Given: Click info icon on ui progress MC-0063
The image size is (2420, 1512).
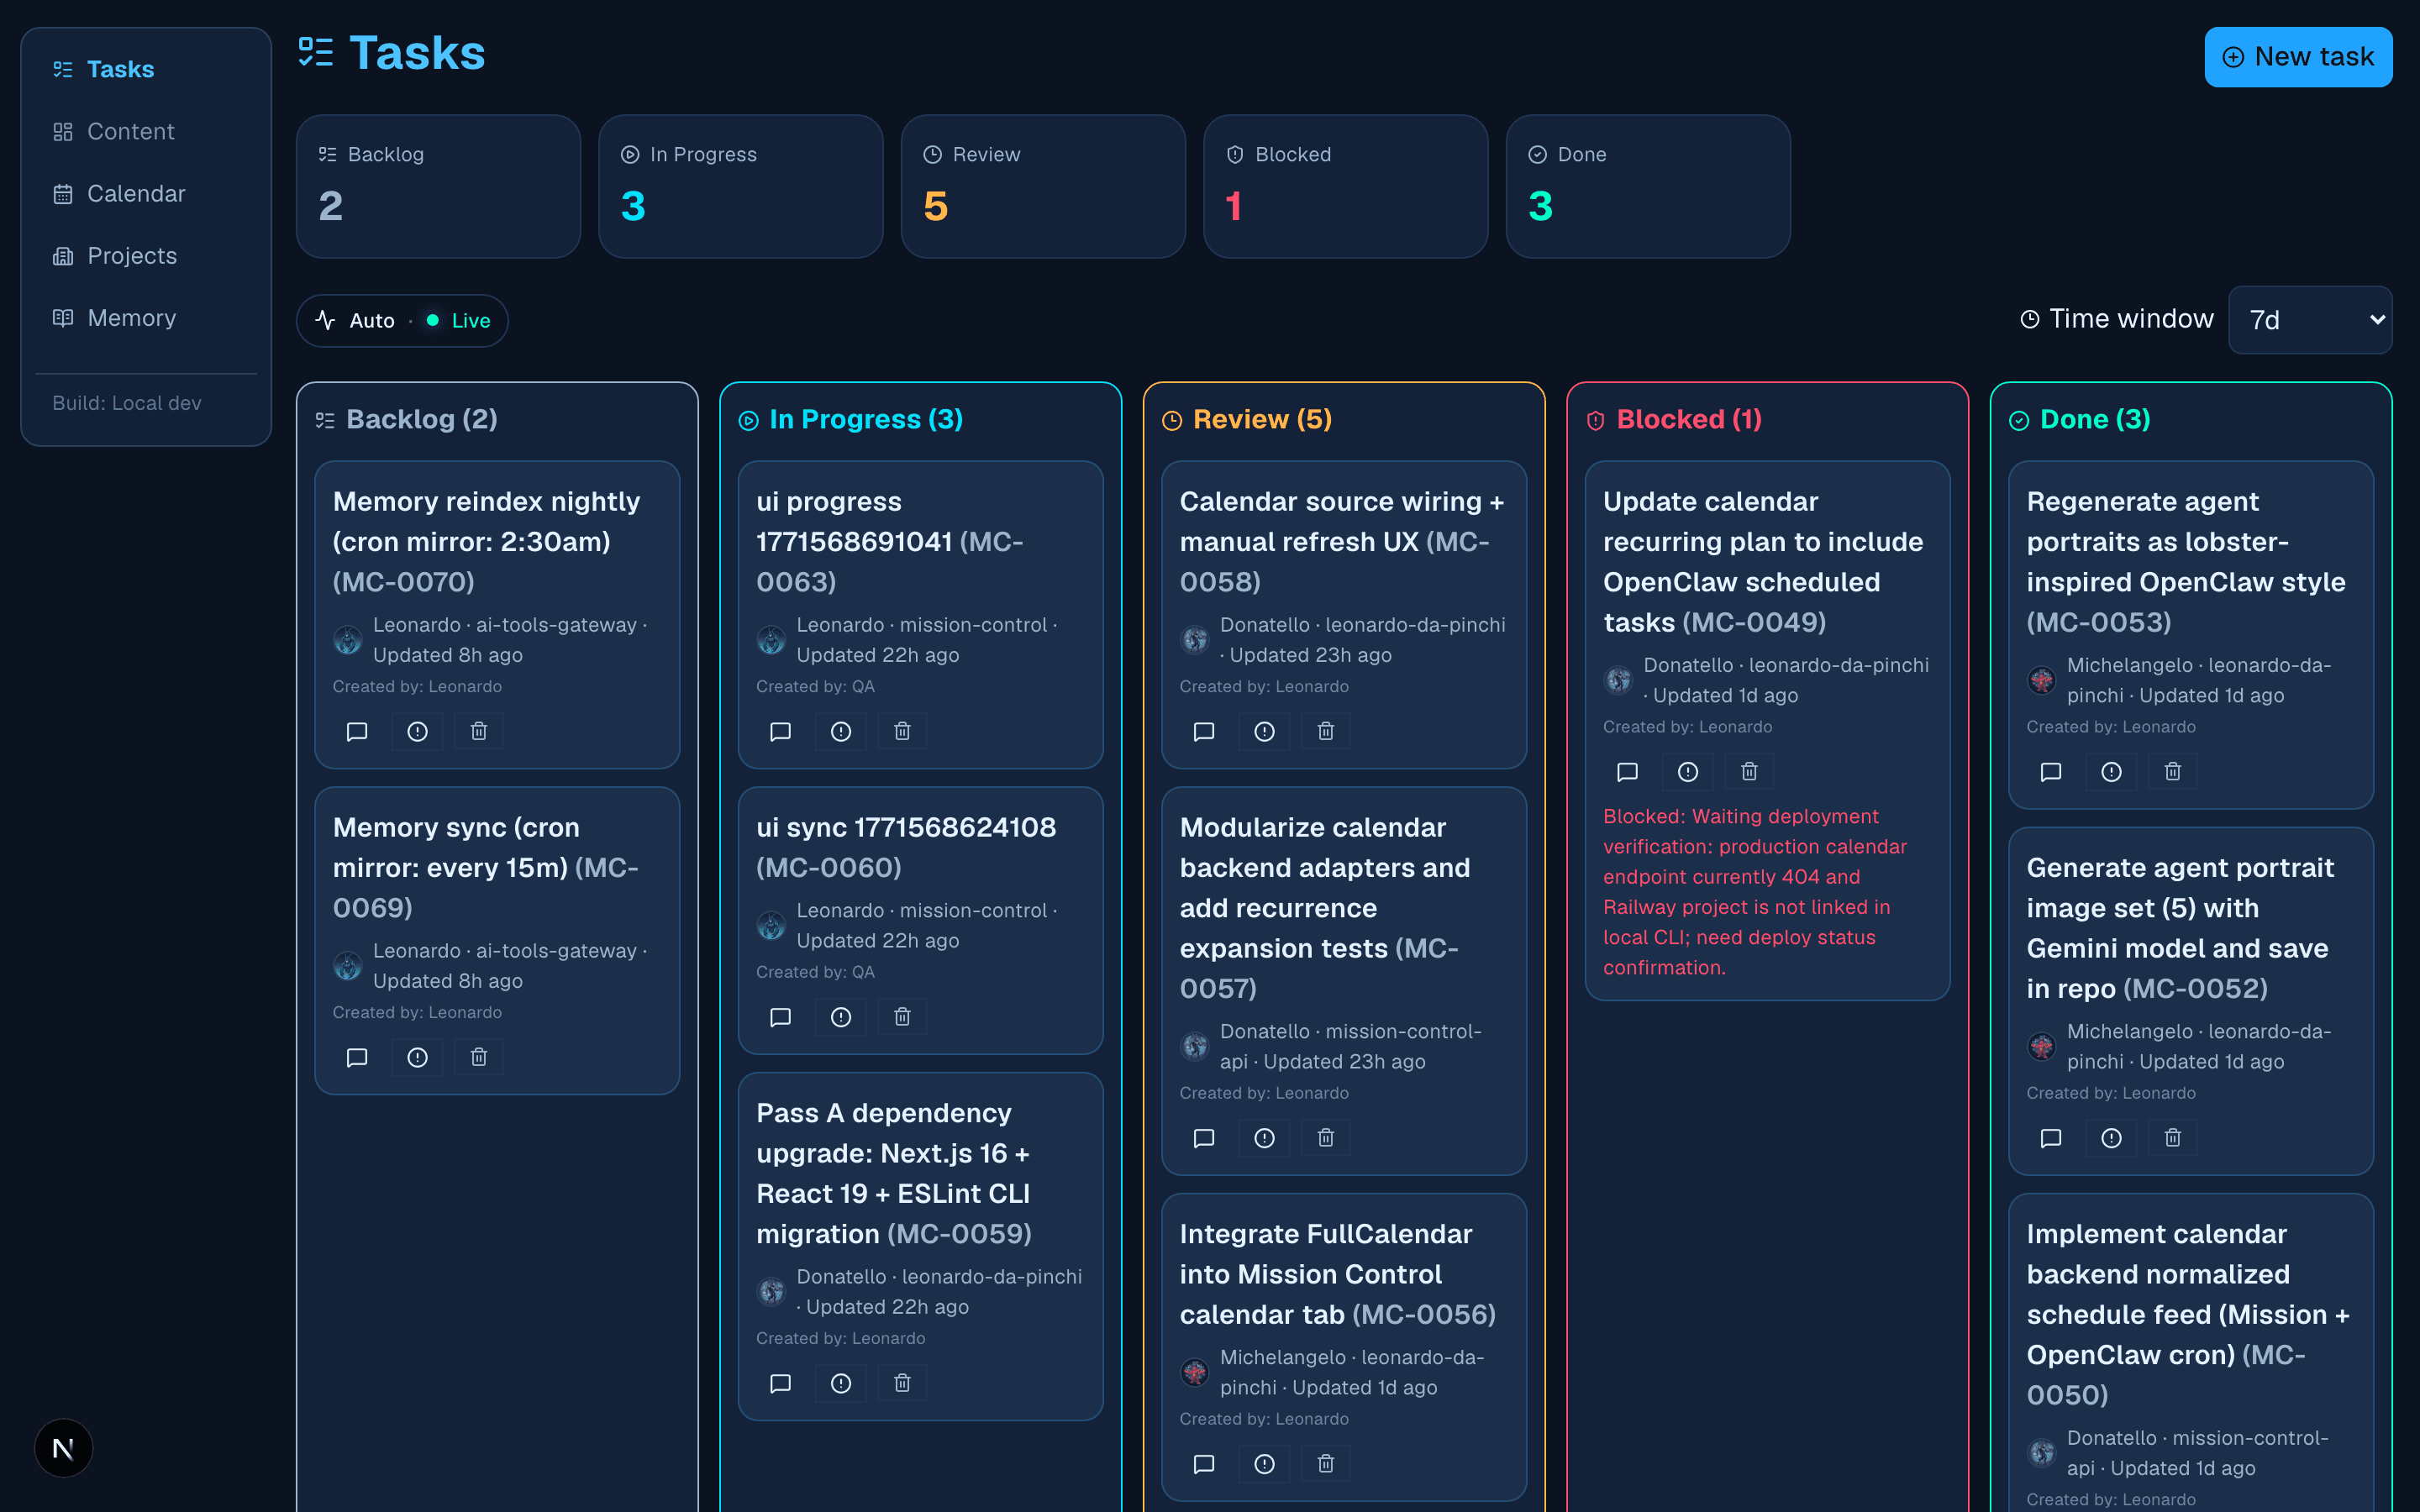Looking at the screenshot, I should (x=841, y=731).
